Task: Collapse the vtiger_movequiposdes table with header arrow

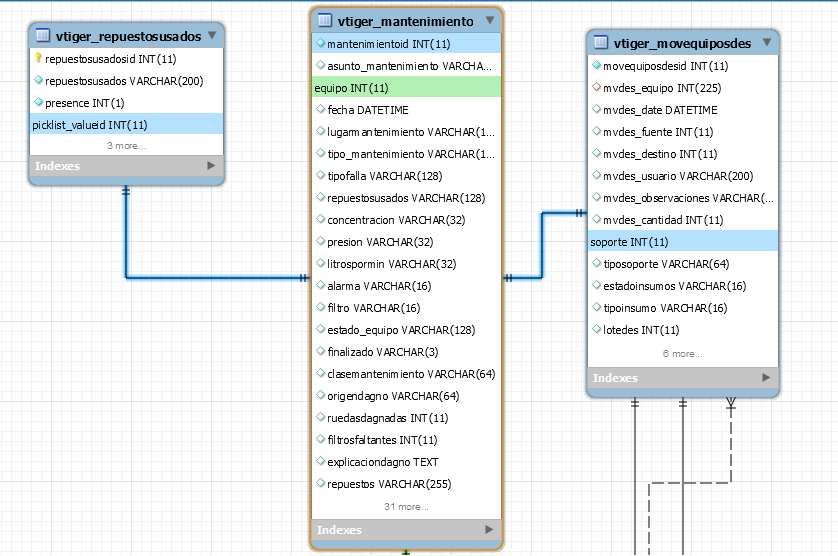Action: click(767, 42)
